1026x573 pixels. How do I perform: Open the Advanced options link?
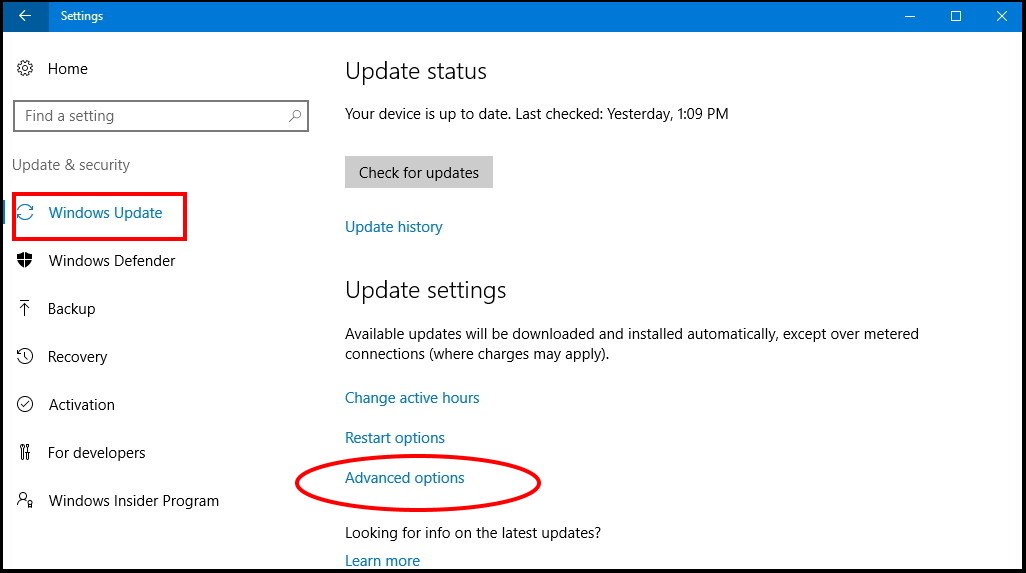click(x=404, y=478)
